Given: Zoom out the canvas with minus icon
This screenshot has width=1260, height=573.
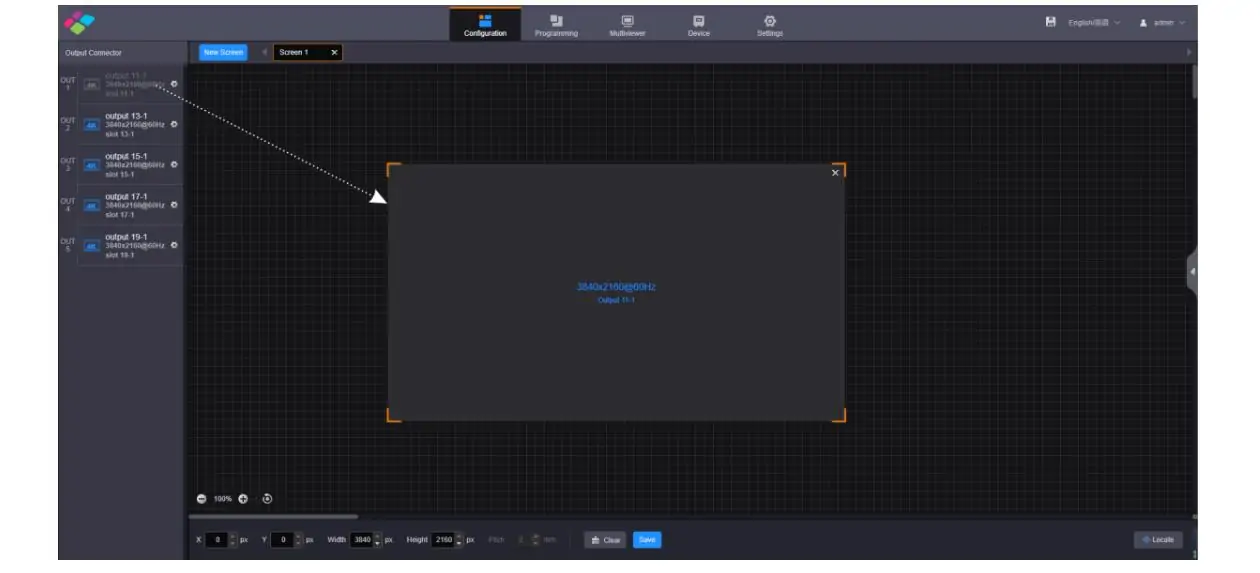Looking at the screenshot, I should (x=202, y=498).
